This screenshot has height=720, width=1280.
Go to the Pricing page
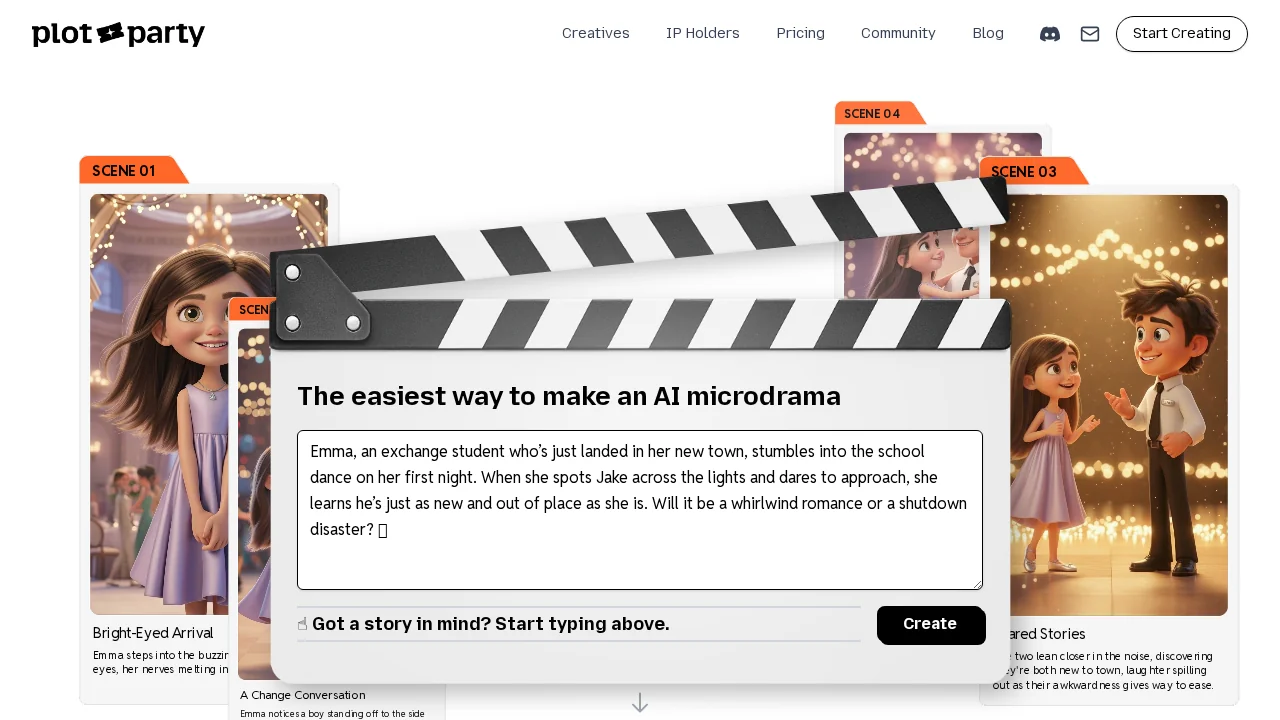click(x=801, y=34)
